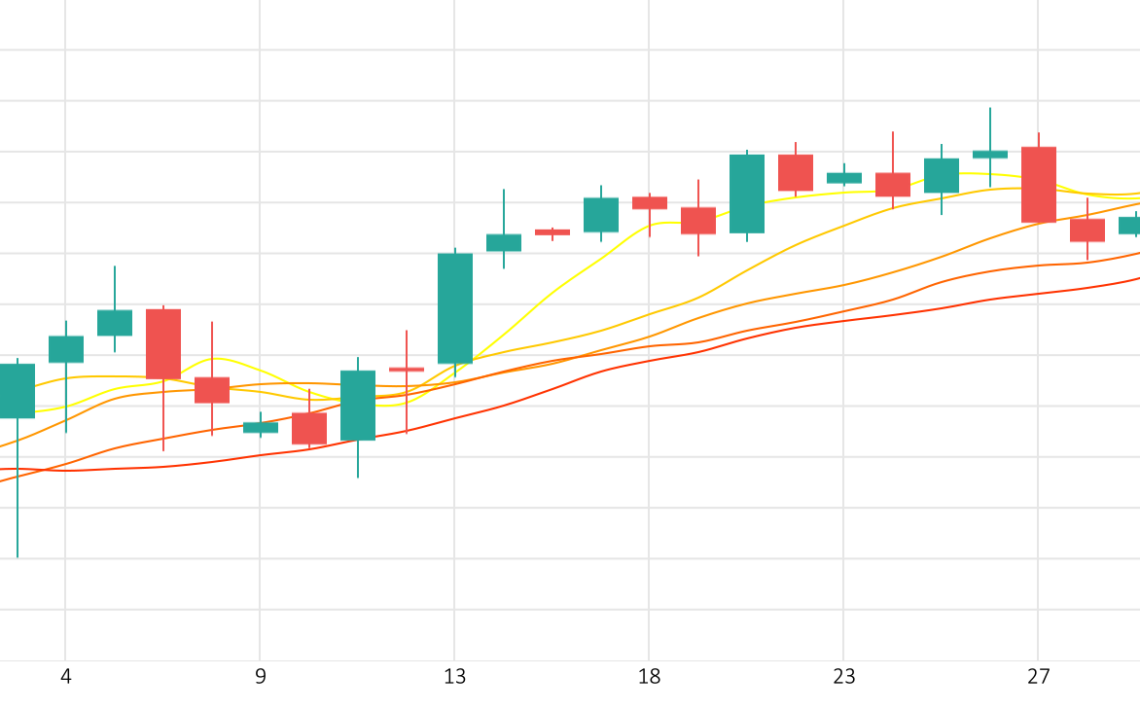
Task: Click the 27 date label on the axis
Action: tap(1039, 677)
